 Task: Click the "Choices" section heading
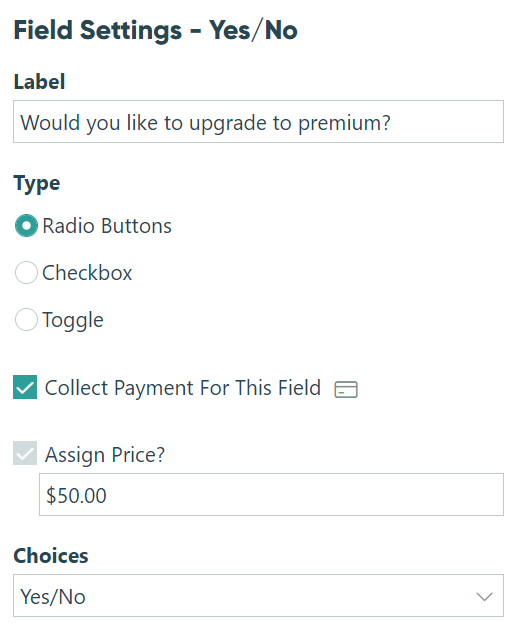pyautogui.click(x=51, y=556)
